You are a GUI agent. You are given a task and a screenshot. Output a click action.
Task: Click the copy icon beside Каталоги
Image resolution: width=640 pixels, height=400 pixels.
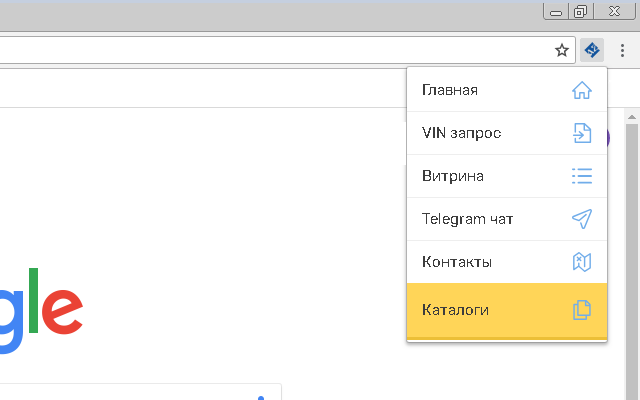tap(581, 310)
